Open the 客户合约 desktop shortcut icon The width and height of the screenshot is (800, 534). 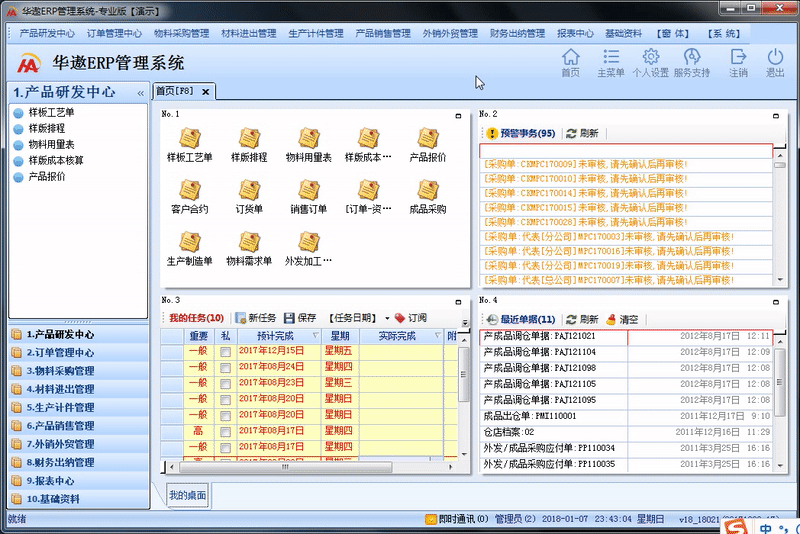[x=190, y=196]
